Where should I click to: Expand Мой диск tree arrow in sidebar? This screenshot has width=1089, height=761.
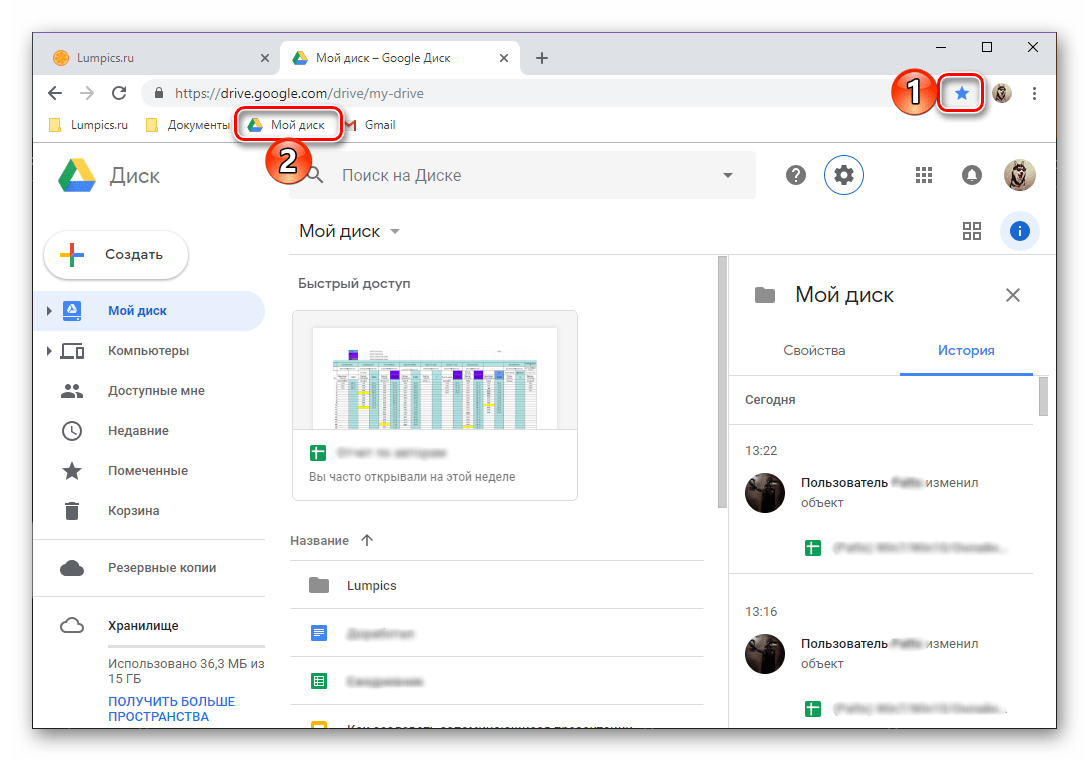pyautogui.click(x=49, y=311)
